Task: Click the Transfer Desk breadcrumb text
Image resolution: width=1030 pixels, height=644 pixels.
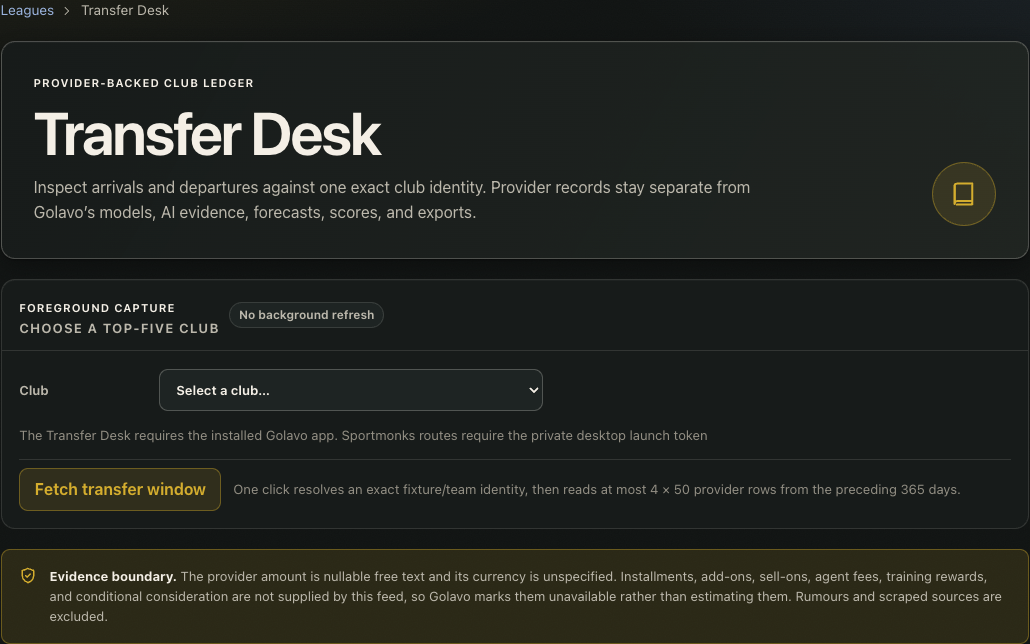Action: 125,11
